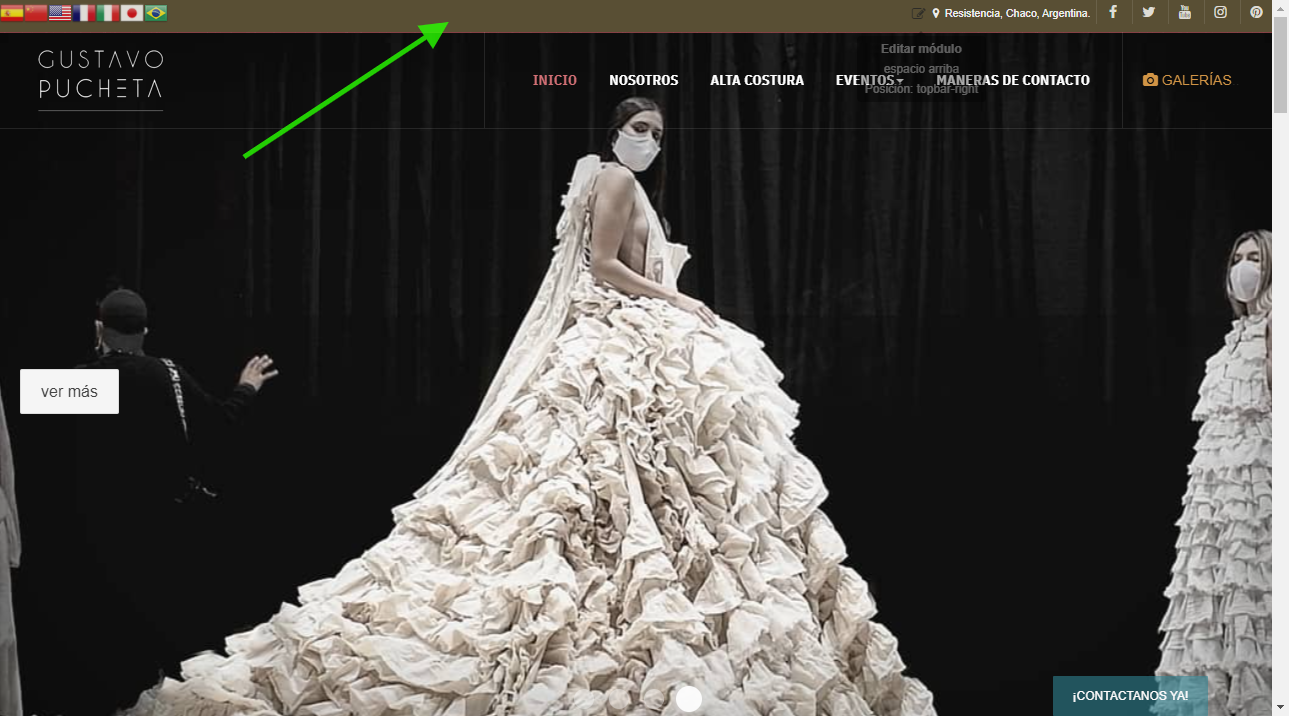Select the Brazil flag language option
Screen dimensions: 1289x716
coord(156,13)
